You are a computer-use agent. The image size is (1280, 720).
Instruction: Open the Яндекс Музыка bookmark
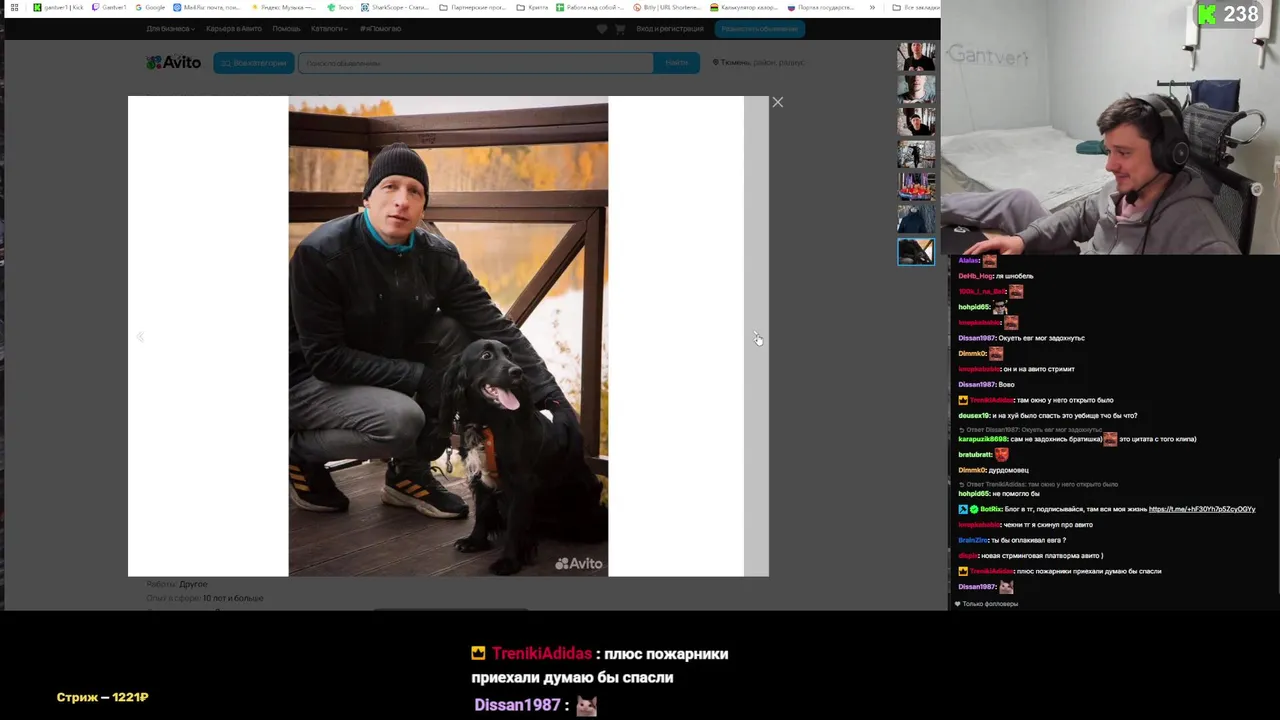(x=283, y=7)
